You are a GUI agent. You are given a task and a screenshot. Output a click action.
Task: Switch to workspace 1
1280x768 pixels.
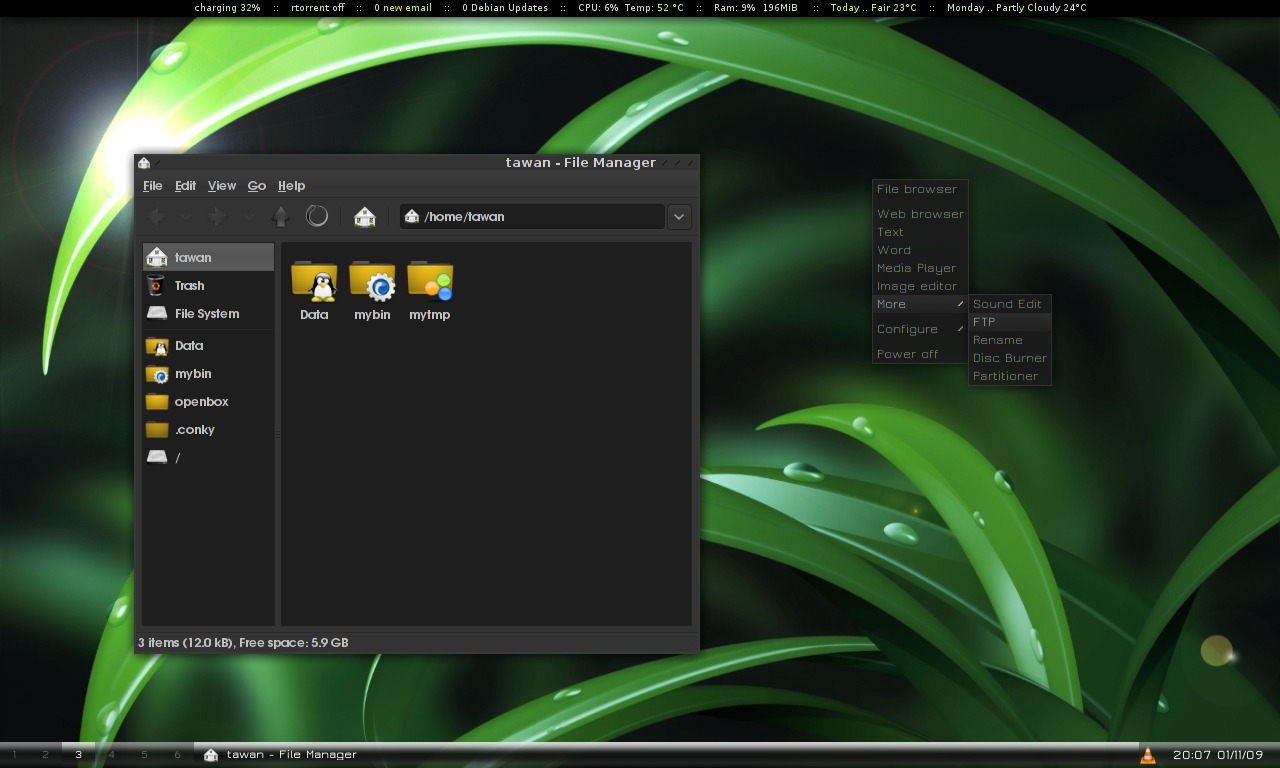coord(14,755)
